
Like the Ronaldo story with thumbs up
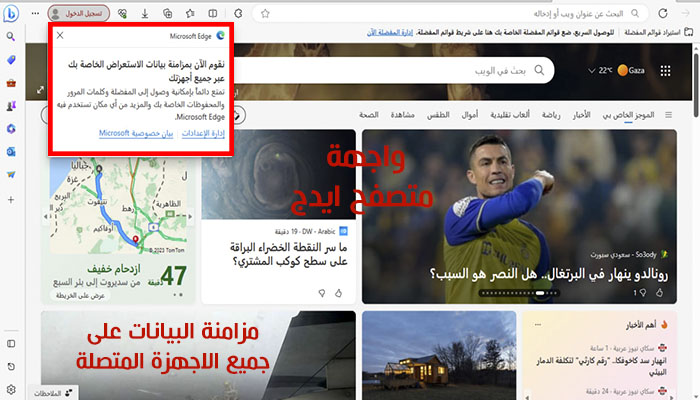pyautogui.click(x=659, y=292)
